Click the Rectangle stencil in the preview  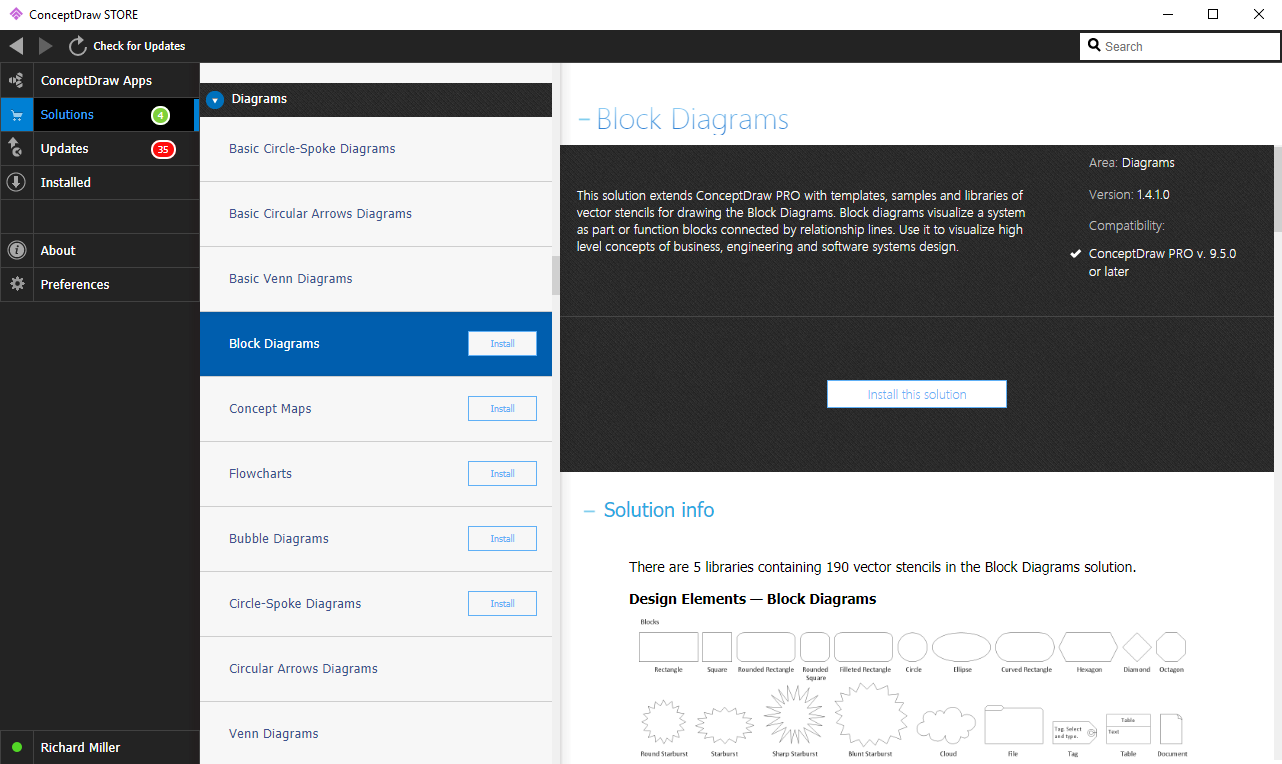668,647
